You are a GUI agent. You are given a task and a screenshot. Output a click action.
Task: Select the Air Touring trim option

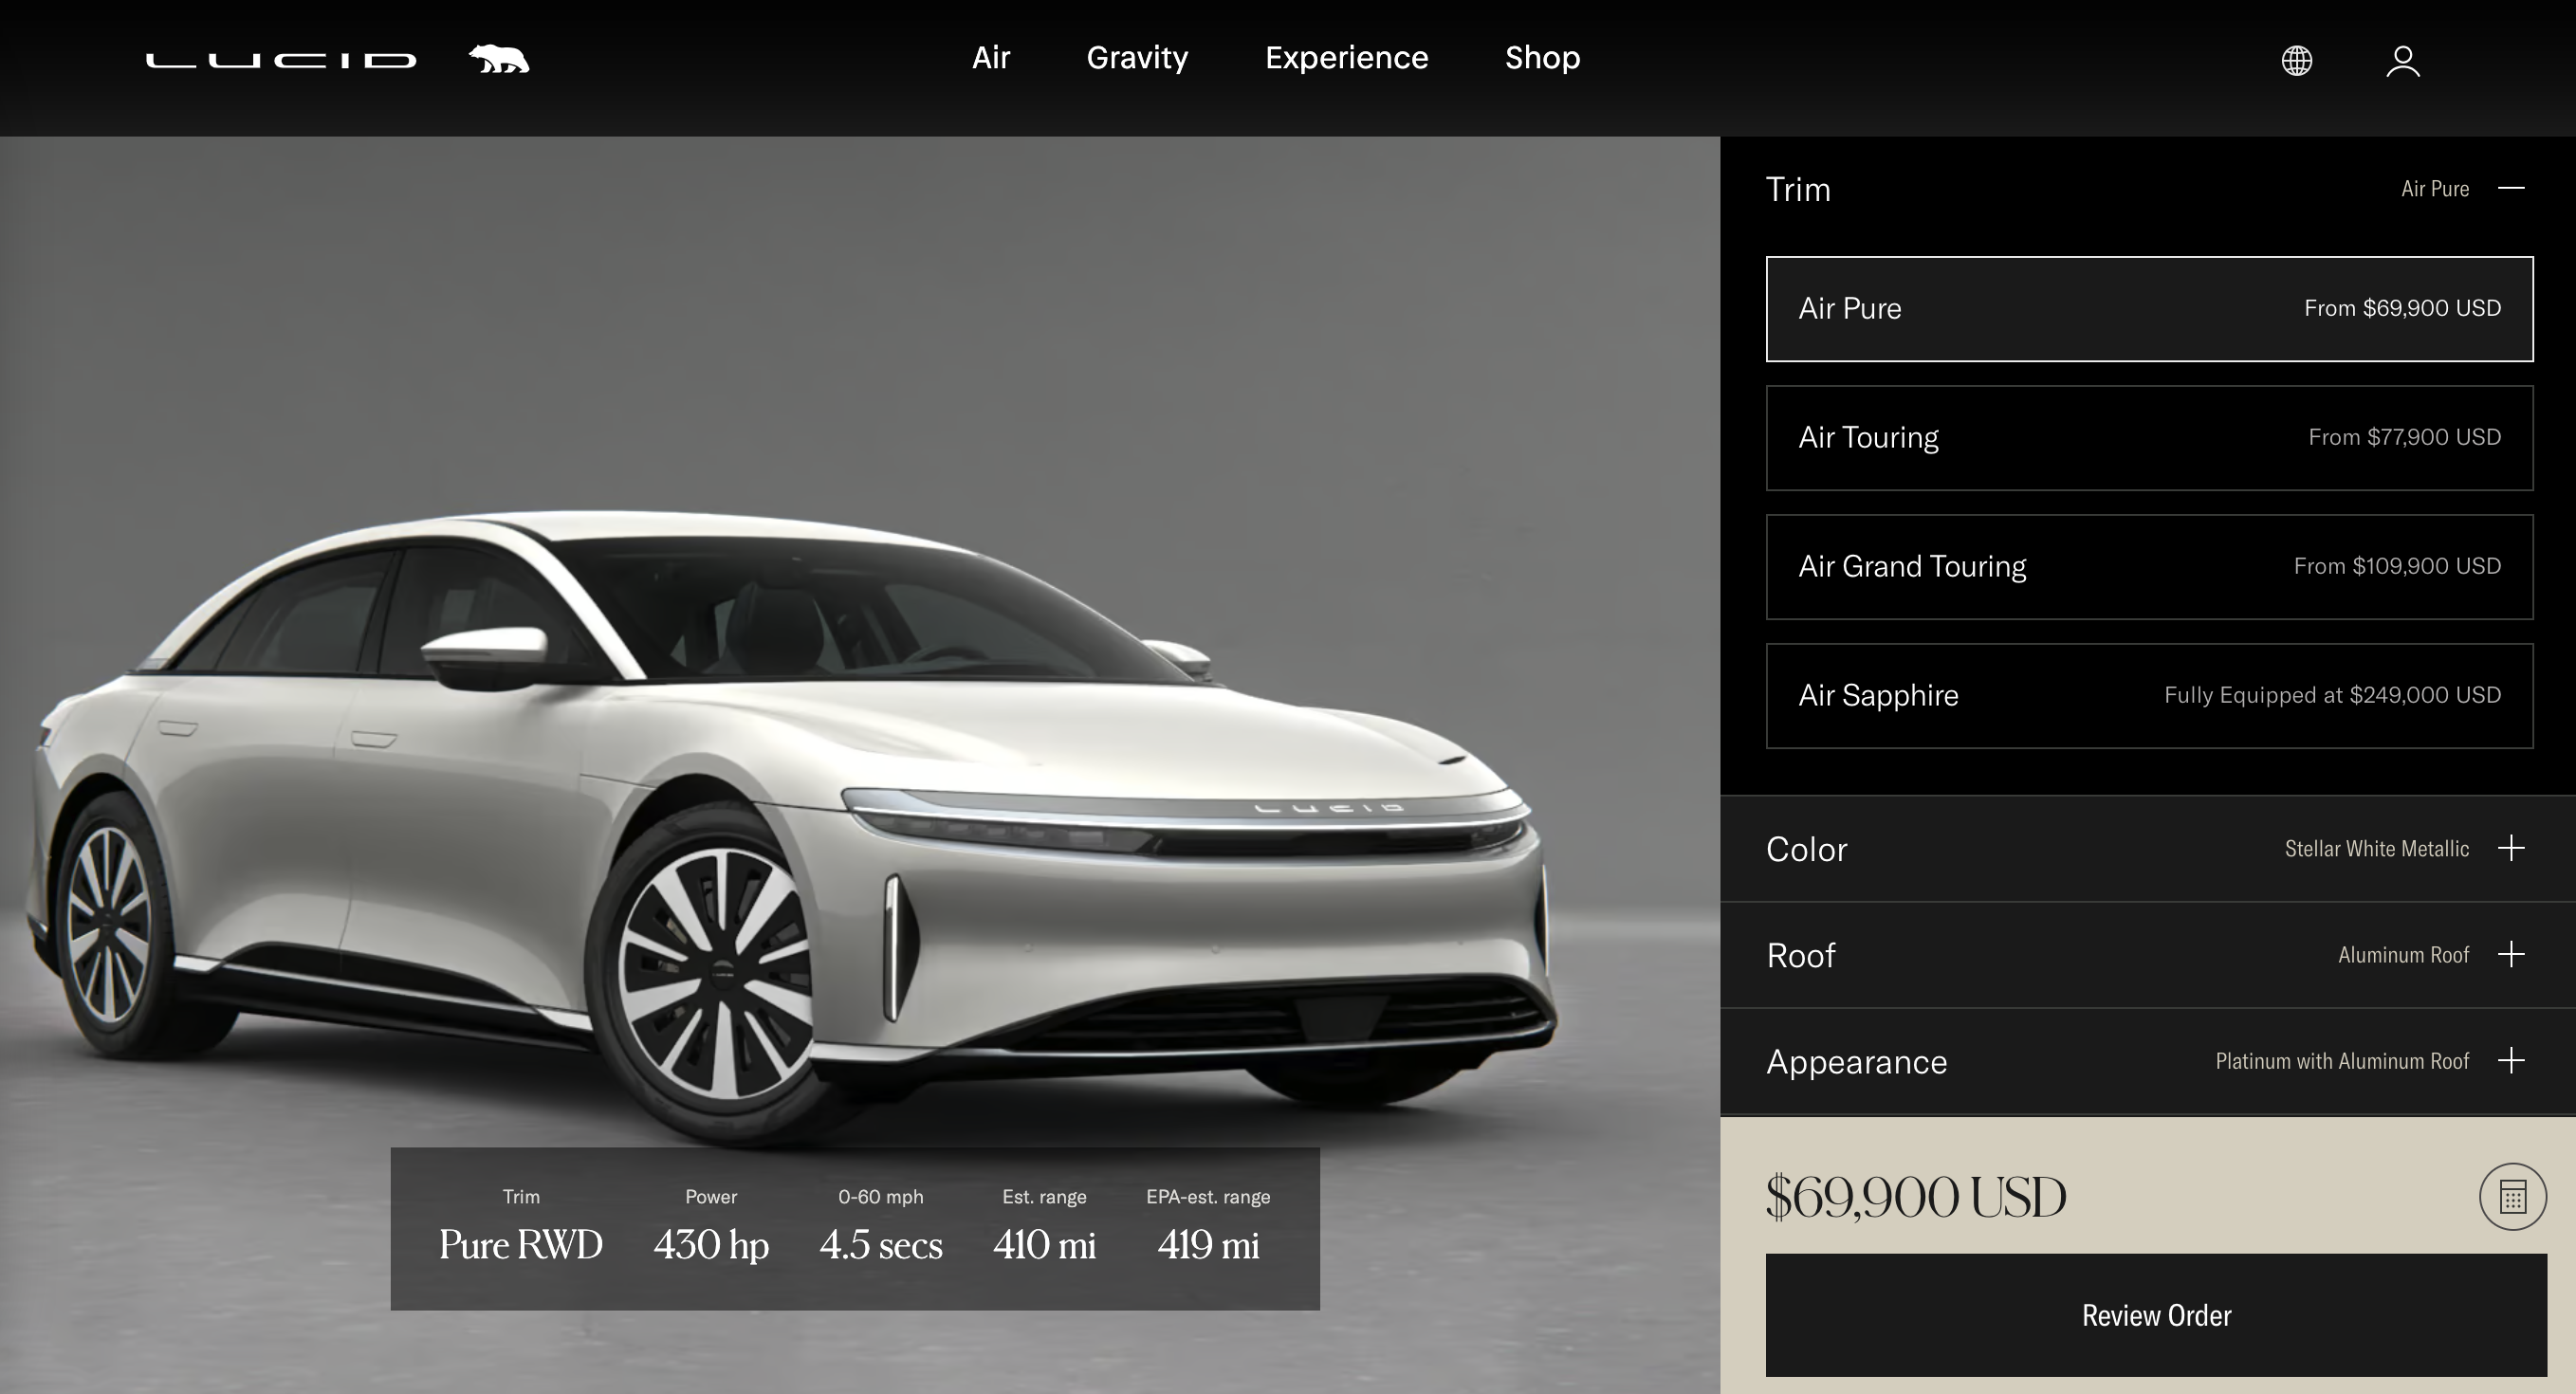click(x=2148, y=438)
